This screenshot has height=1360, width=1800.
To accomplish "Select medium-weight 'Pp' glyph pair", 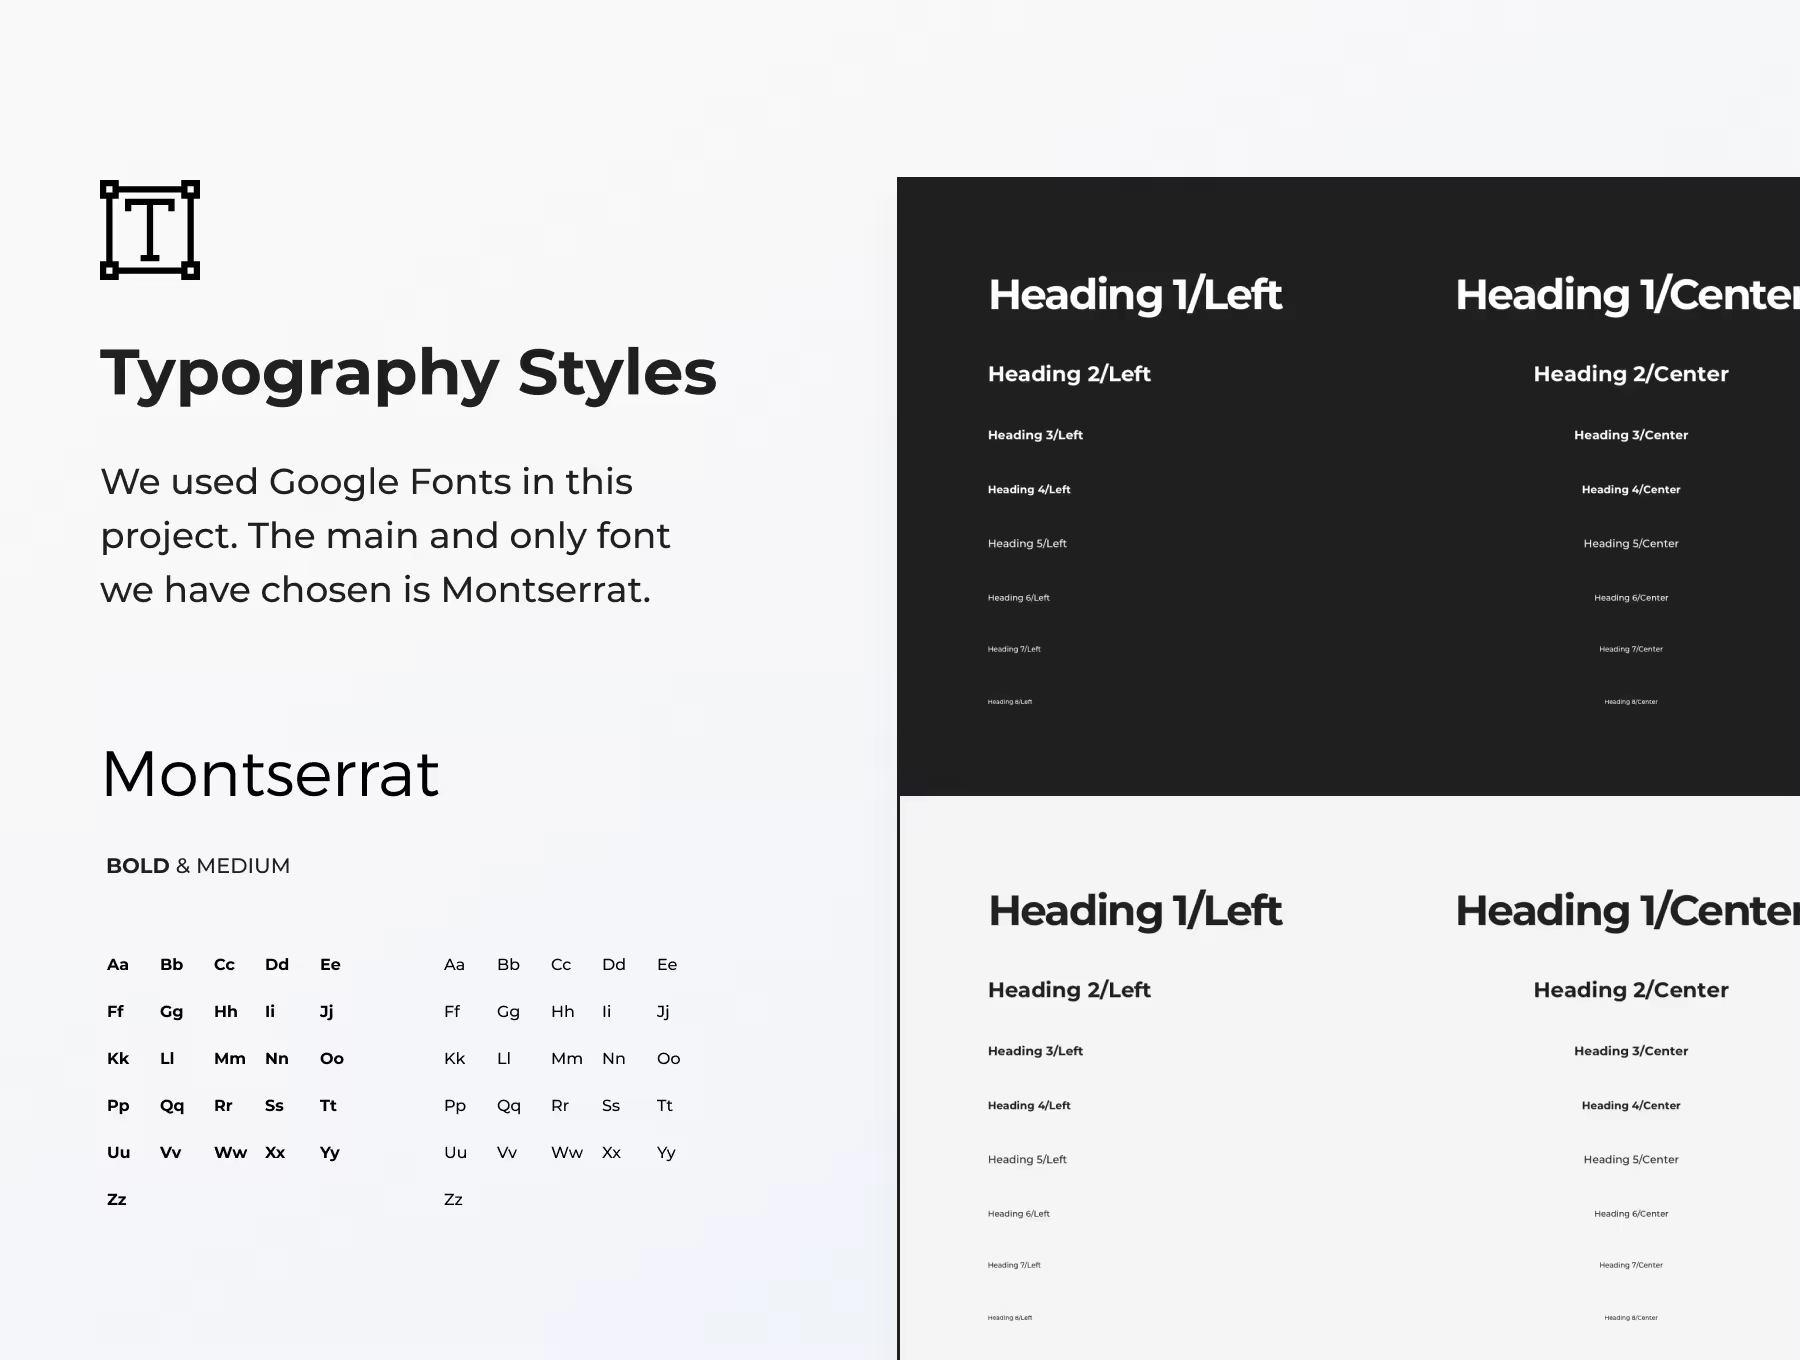I will coord(455,1106).
